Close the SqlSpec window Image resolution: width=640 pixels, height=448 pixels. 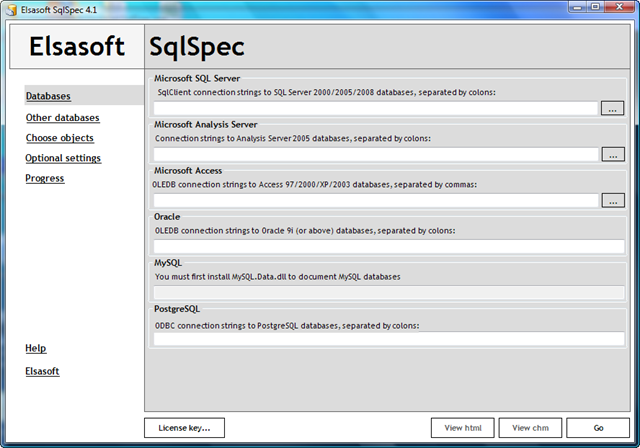coord(619,7)
